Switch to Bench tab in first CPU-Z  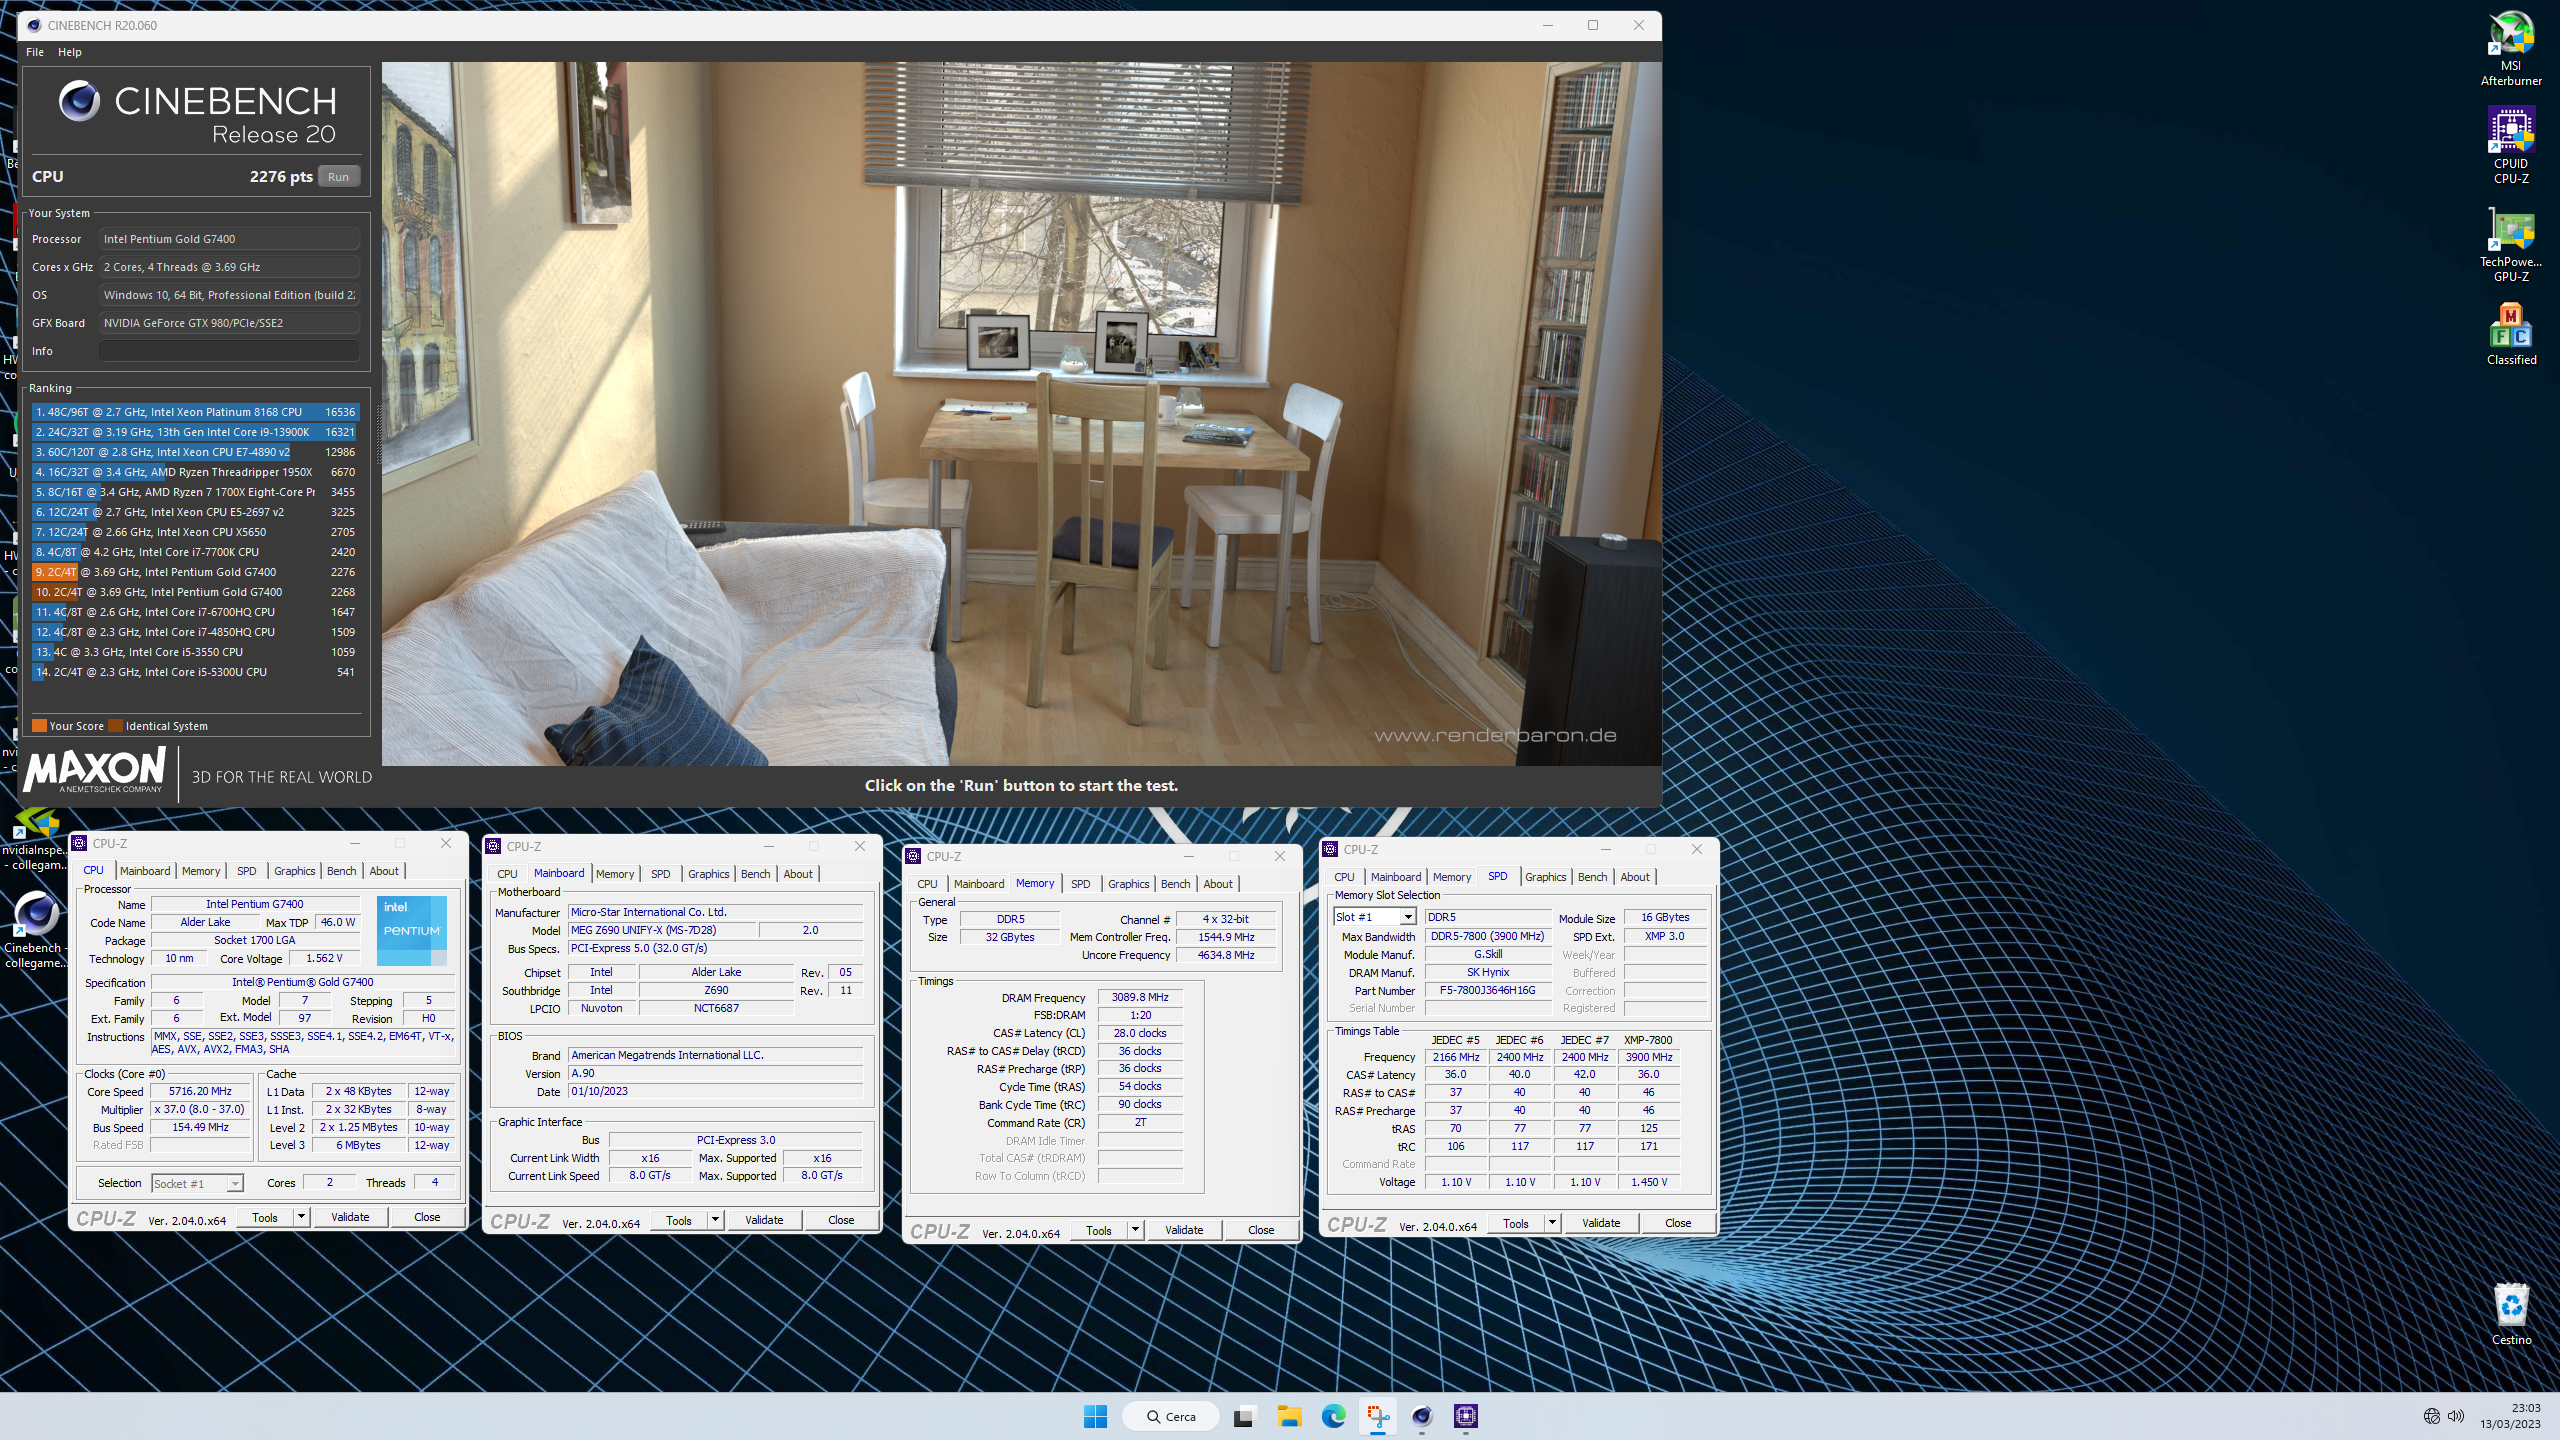[342, 871]
